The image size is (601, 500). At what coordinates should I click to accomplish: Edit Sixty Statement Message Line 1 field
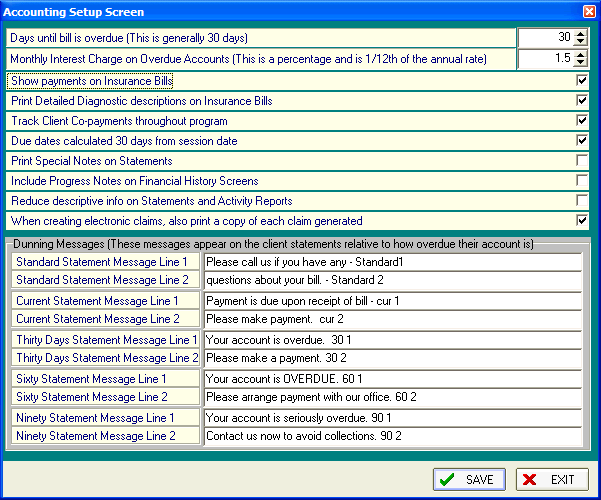tap(392, 379)
